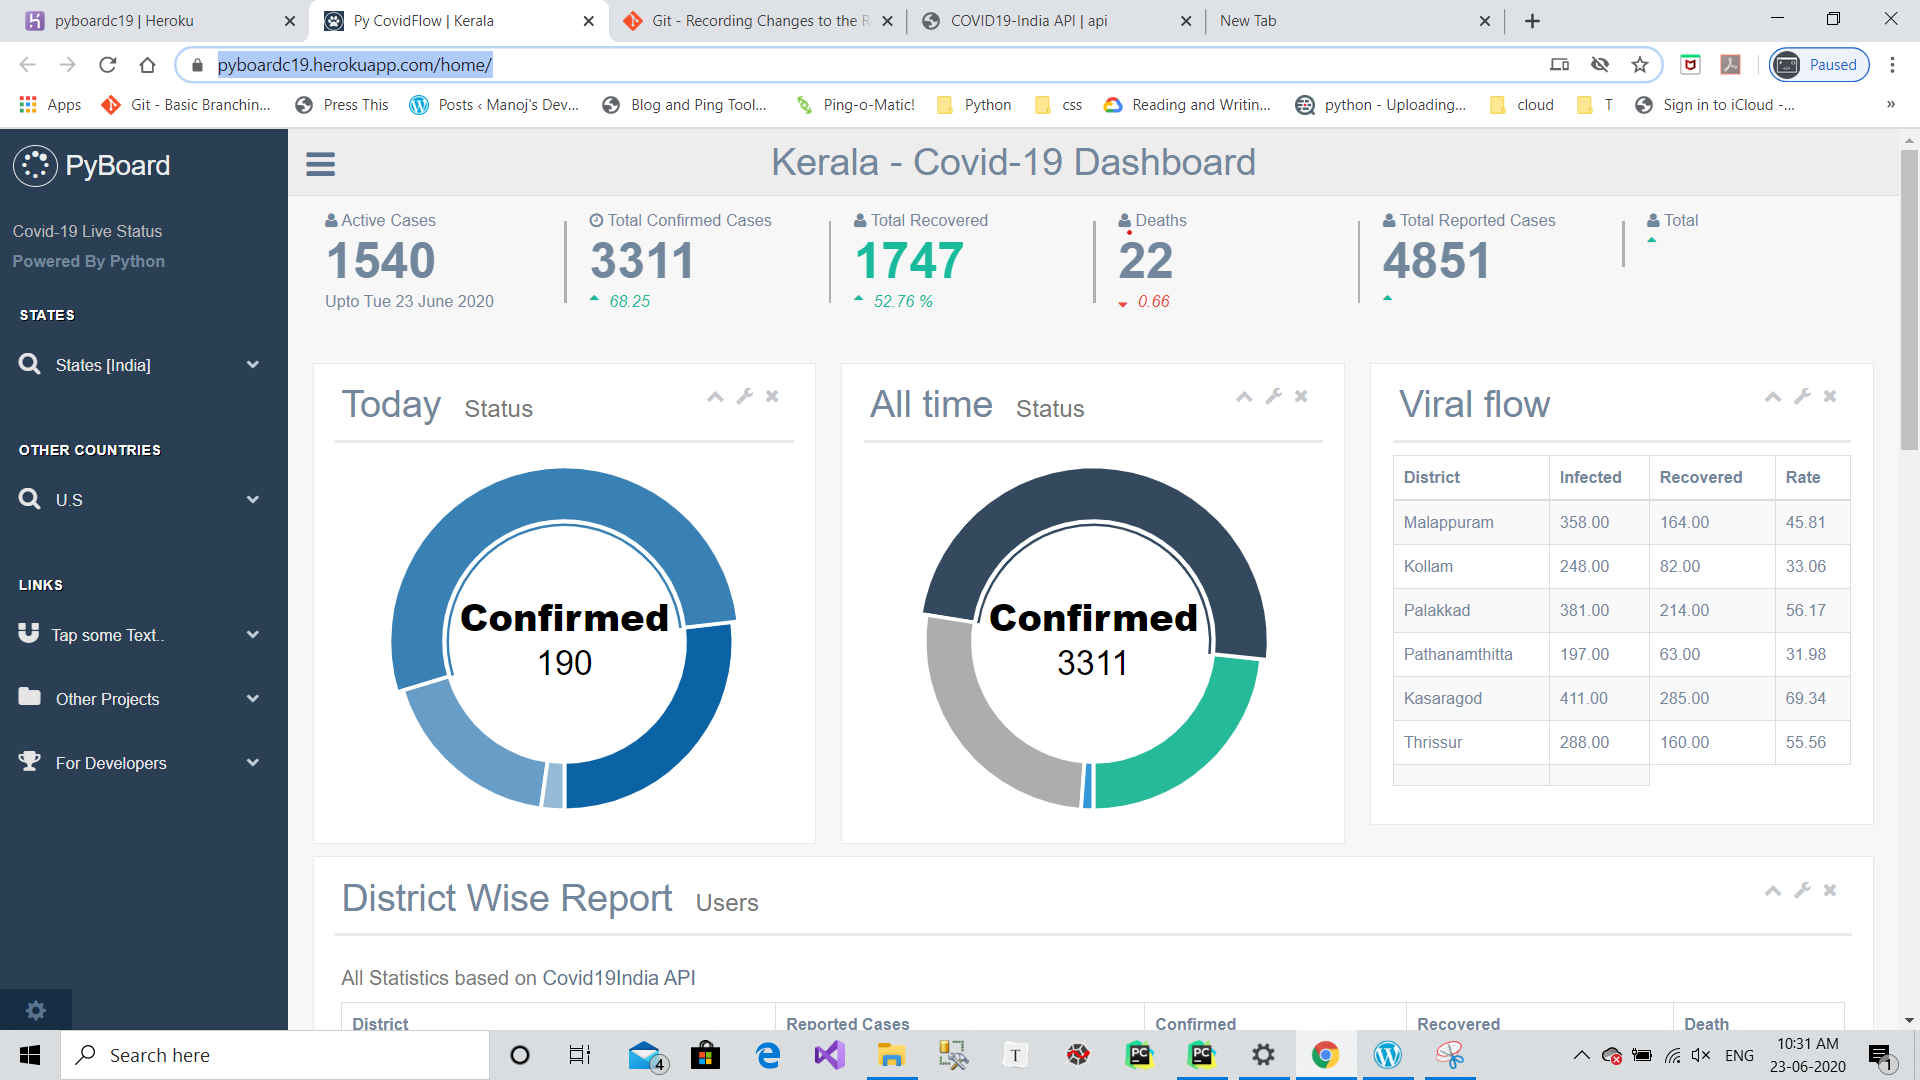Show more bookmarks overflow chevron
This screenshot has height=1080, width=1920.
click(1891, 105)
